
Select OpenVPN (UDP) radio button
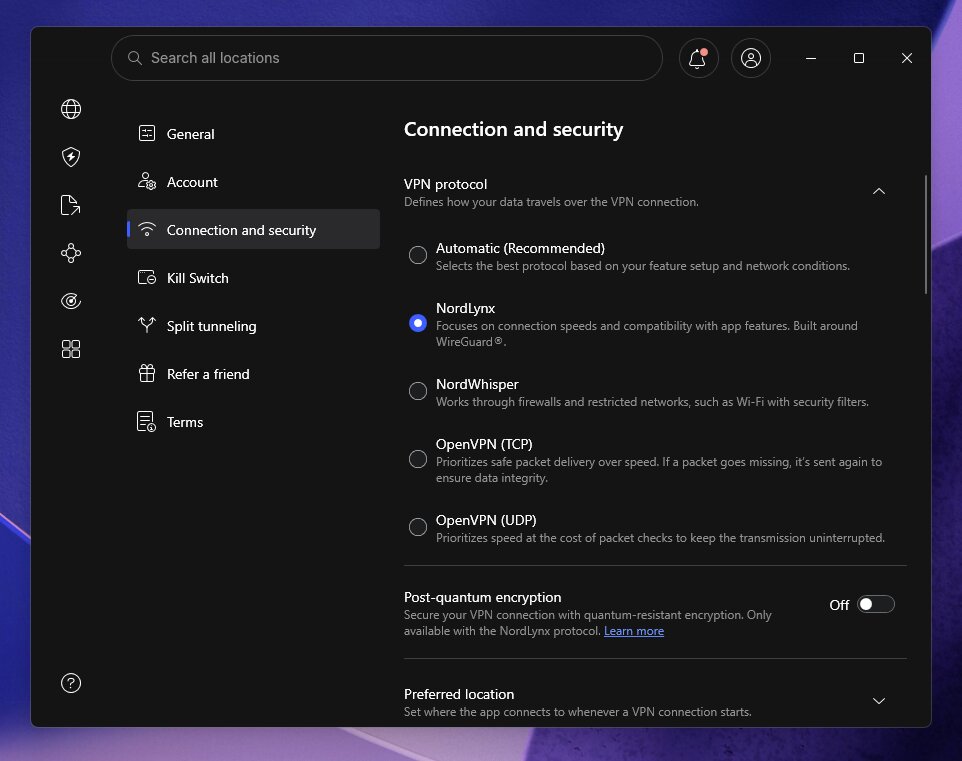418,527
